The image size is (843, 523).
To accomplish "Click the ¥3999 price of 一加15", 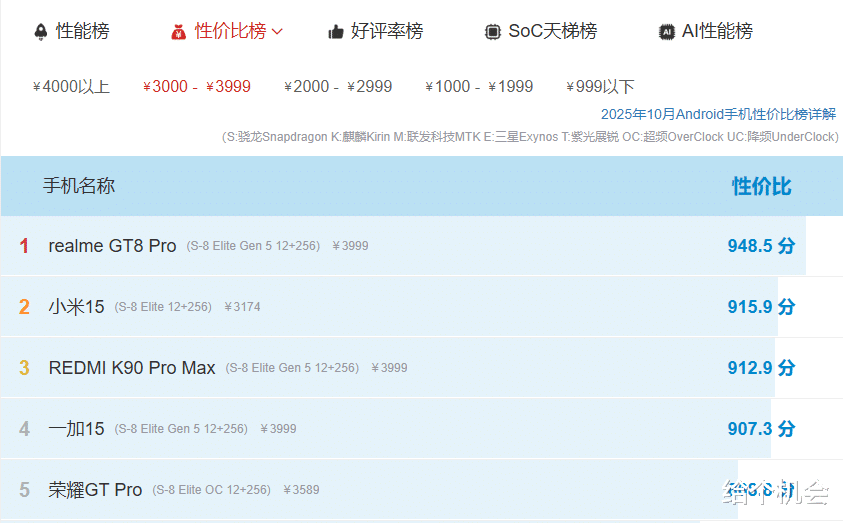I will 278,429.
